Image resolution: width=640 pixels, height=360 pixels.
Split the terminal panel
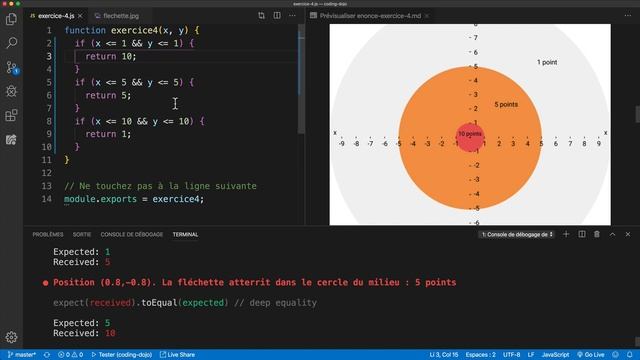click(x=582, y=234)
